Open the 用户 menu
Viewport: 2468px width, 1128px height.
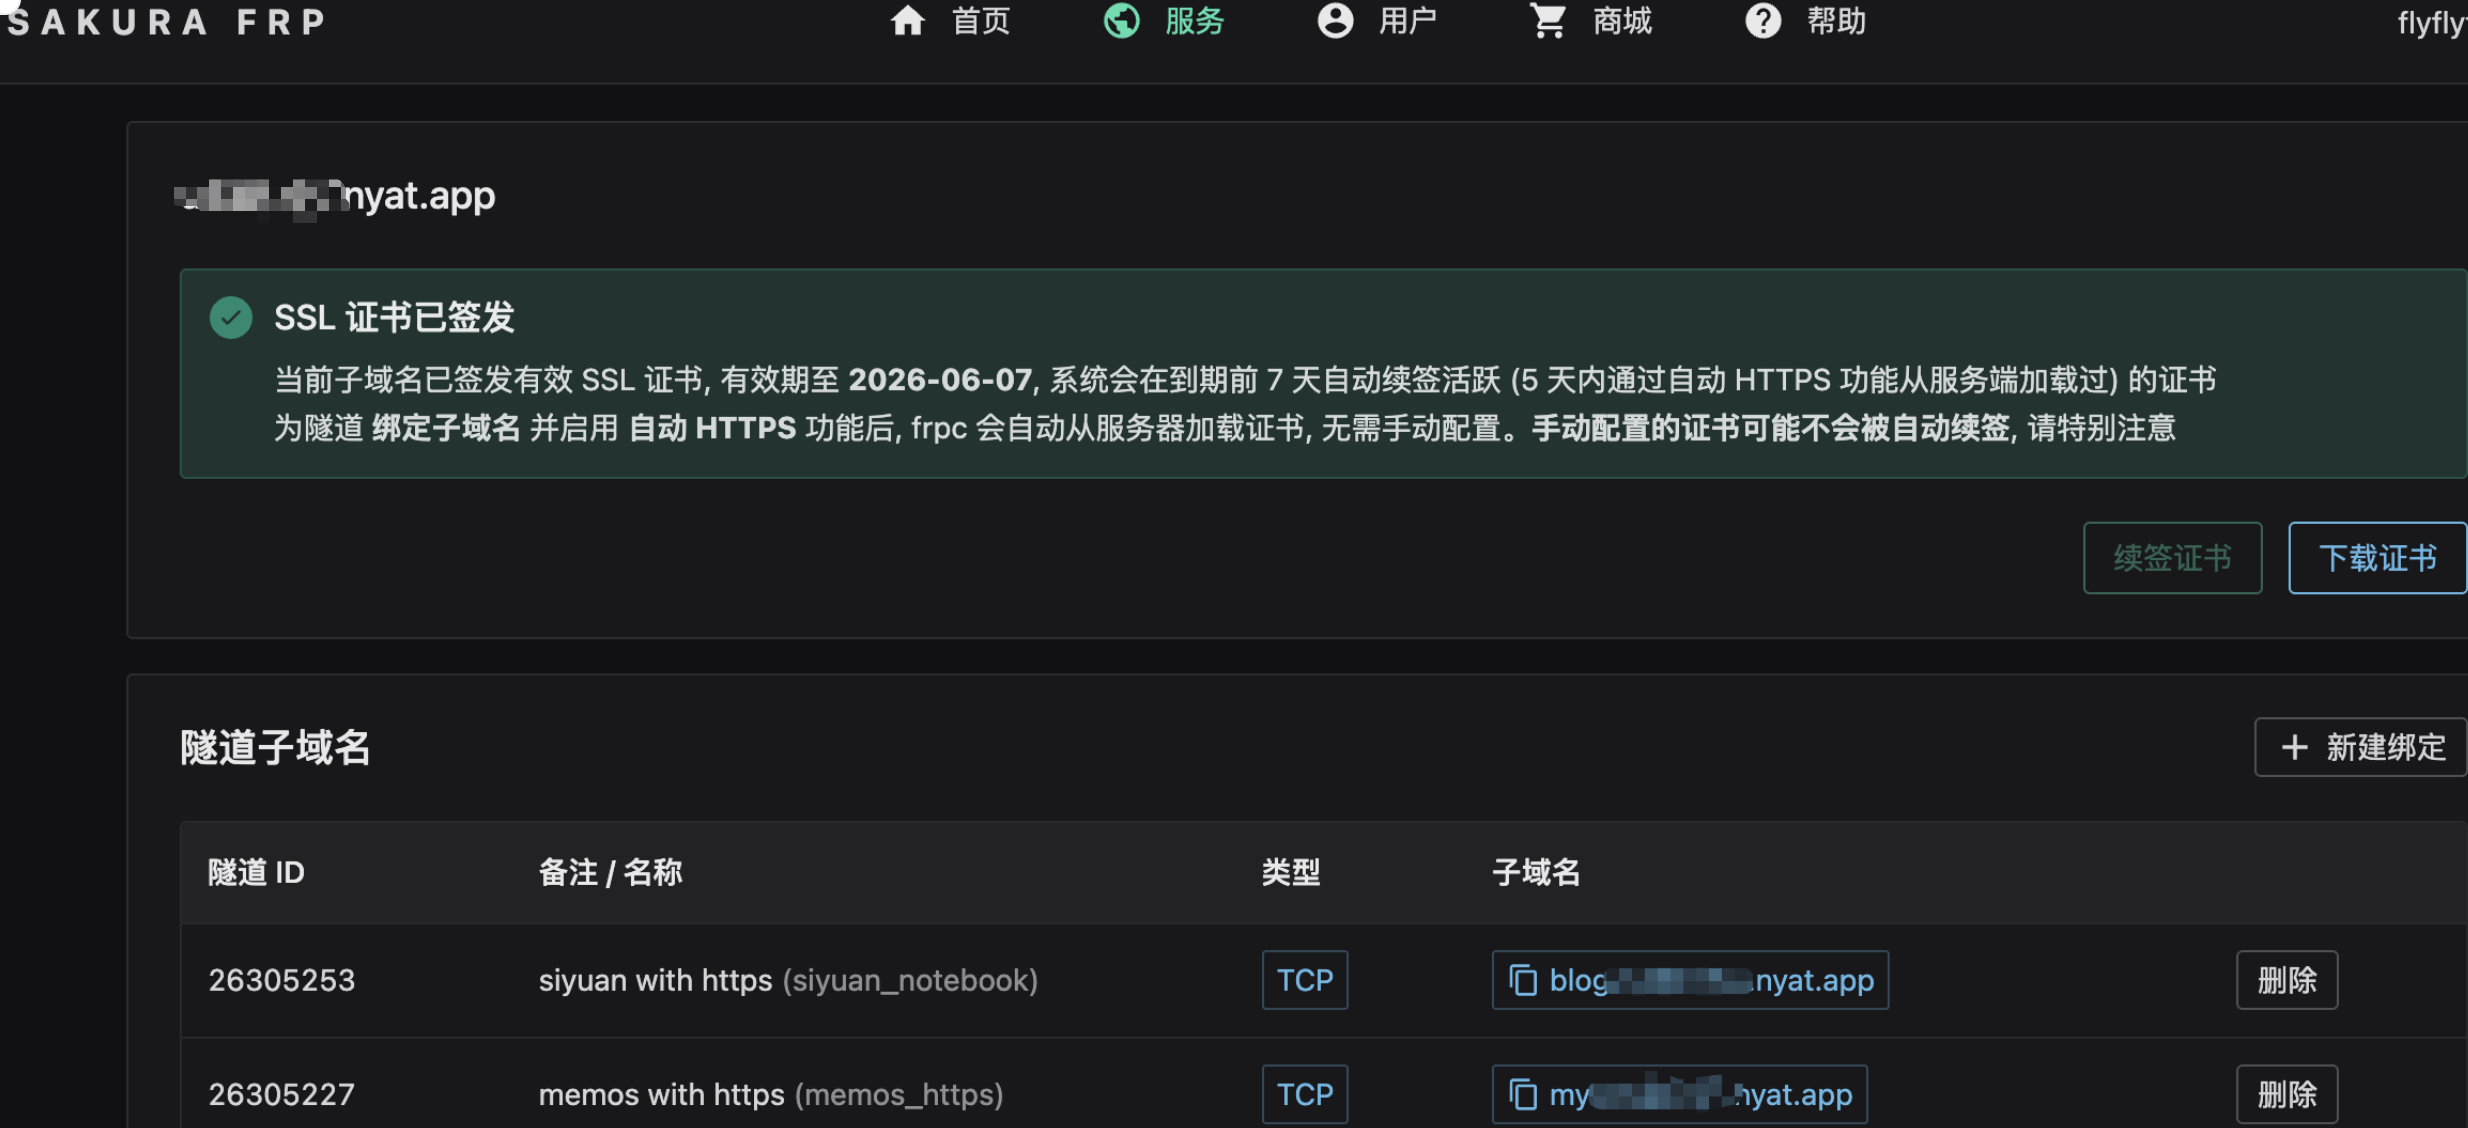click(1408, 21)
